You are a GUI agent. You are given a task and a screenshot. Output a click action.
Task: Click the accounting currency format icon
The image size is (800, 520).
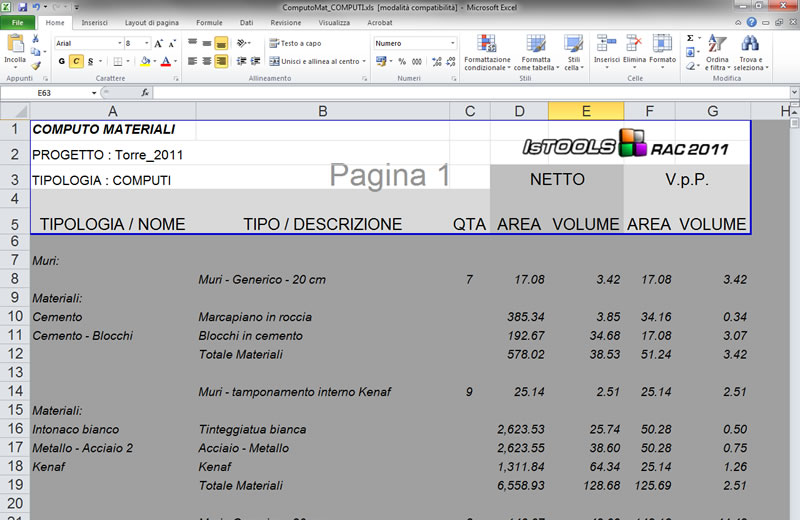click(x=381, y=61)
